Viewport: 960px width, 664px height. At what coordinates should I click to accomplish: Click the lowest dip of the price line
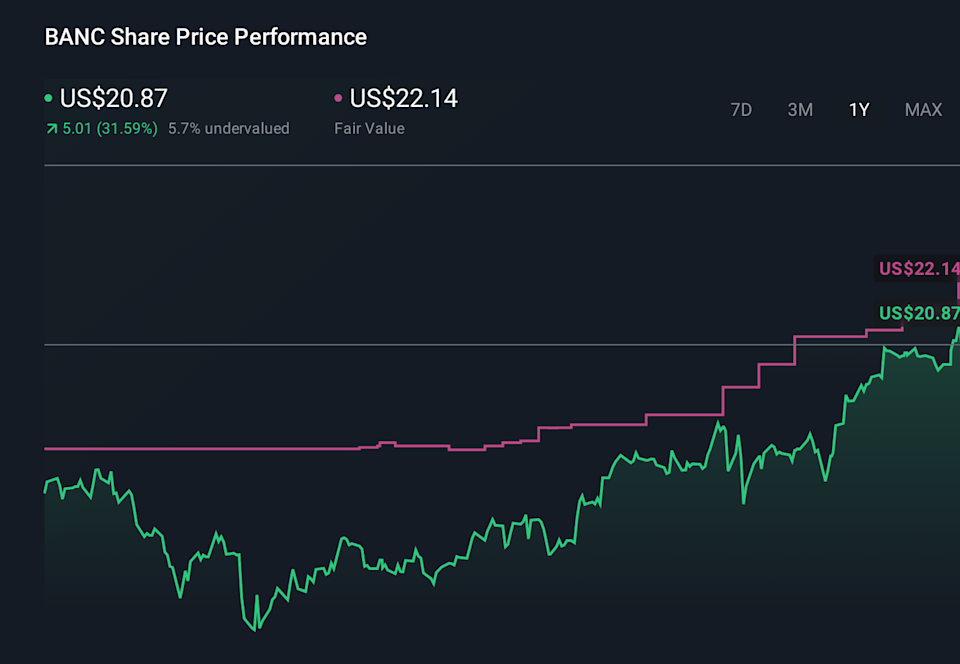point(258,628)
